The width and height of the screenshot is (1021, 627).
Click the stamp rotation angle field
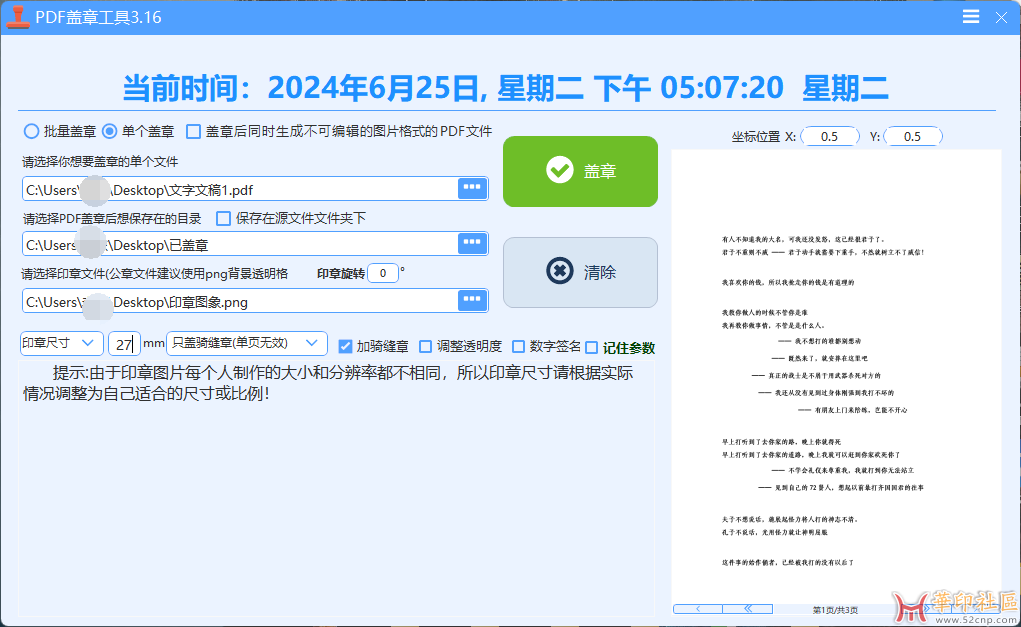(382, 273)
